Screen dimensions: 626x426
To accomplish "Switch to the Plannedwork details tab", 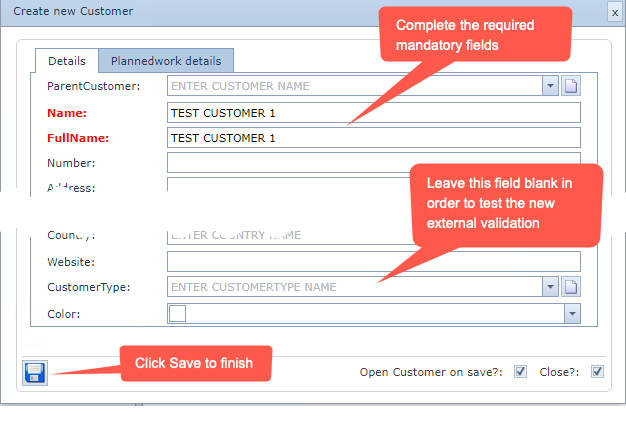I will point(166,61).
